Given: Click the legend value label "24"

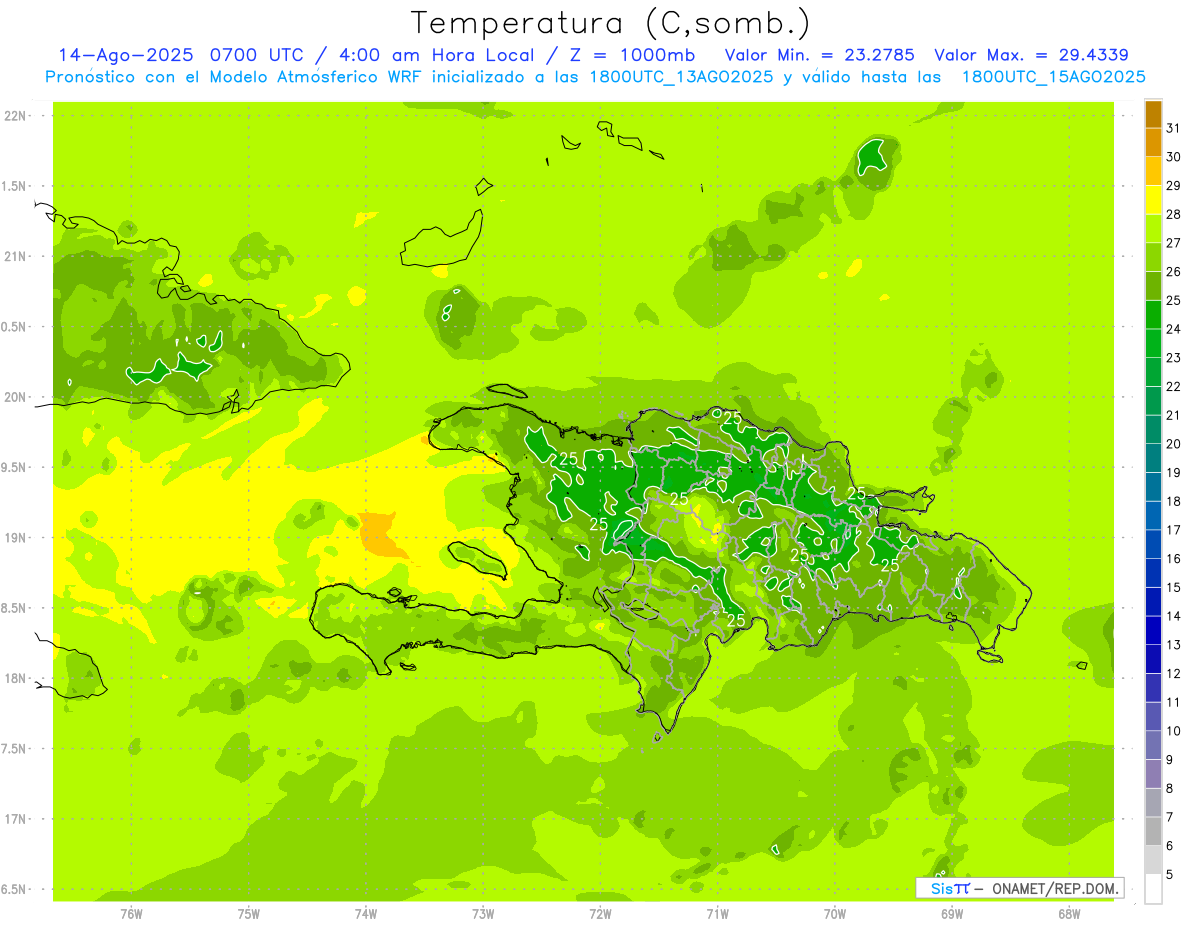Looking at the screenshot, I should point(1174,329).
